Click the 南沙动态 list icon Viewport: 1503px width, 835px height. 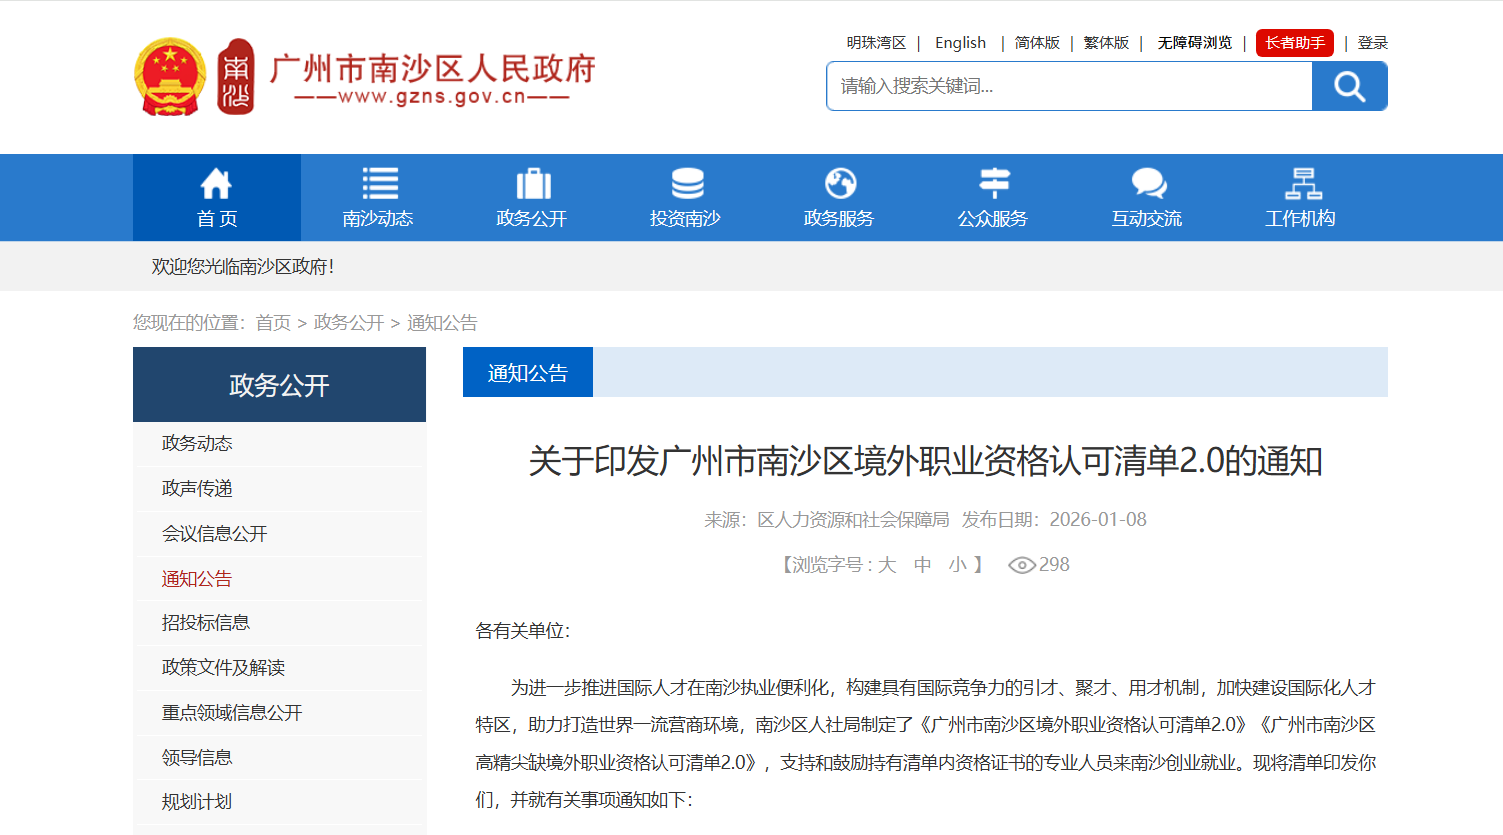(x=380, y=183)
